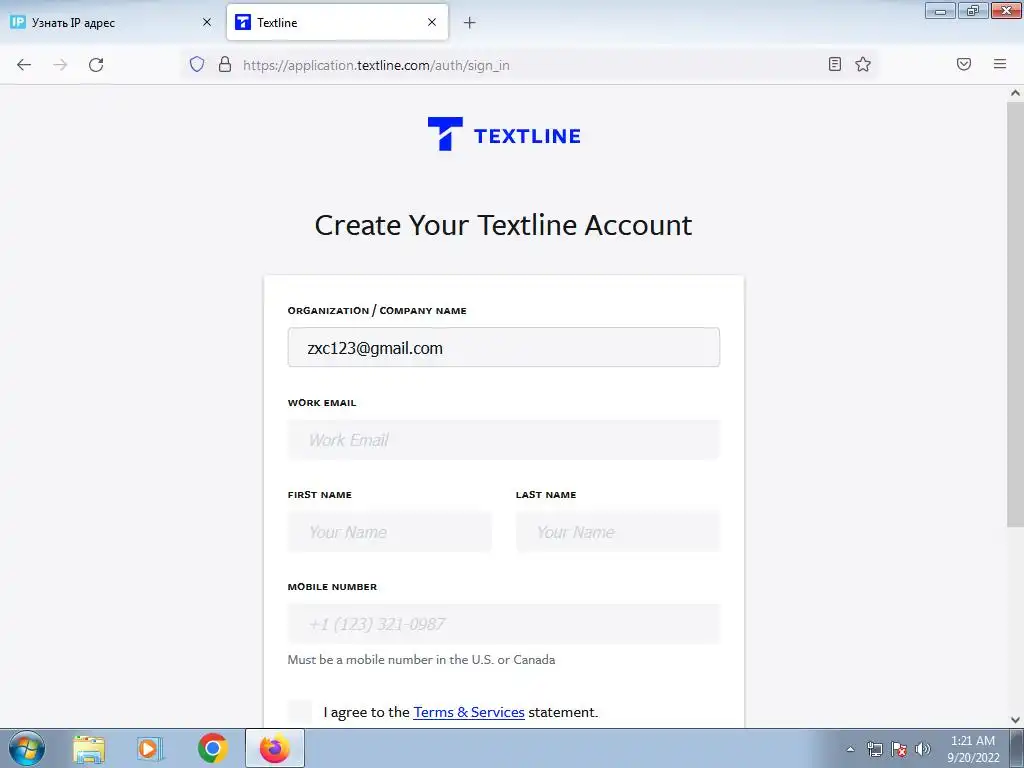Toggle reader view icon in address bar
Image resolution: width=1024 pixels, height=768 pixels.
point(835,64)
